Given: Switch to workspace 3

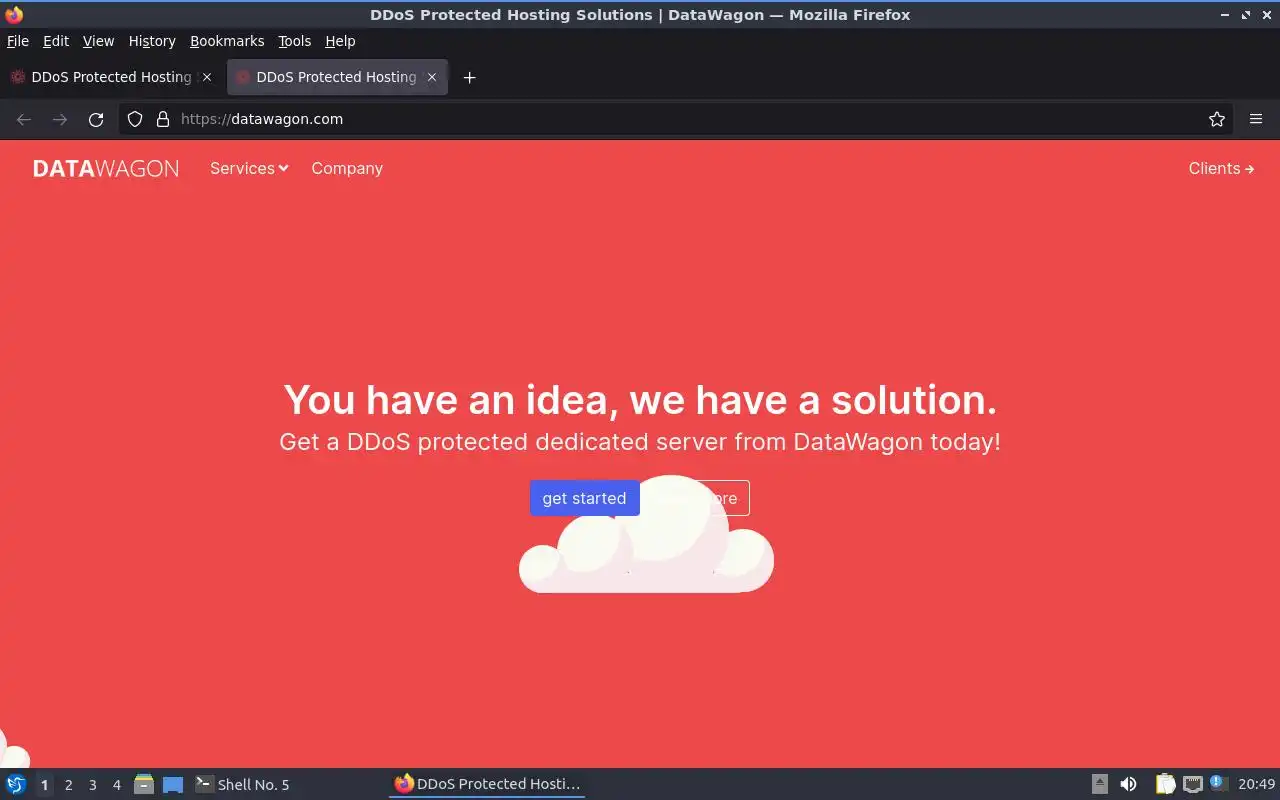Looking at the screenshot, I should click(x=92, y=785).
